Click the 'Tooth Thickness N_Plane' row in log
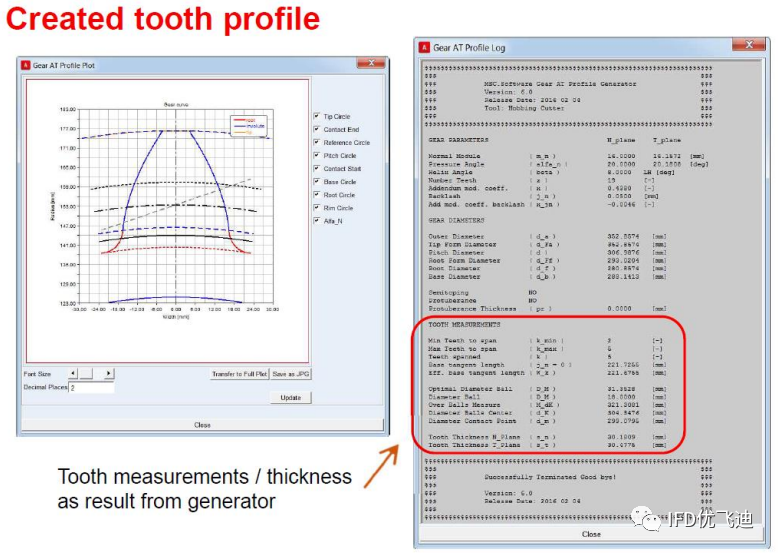 [x=547, y=437]
